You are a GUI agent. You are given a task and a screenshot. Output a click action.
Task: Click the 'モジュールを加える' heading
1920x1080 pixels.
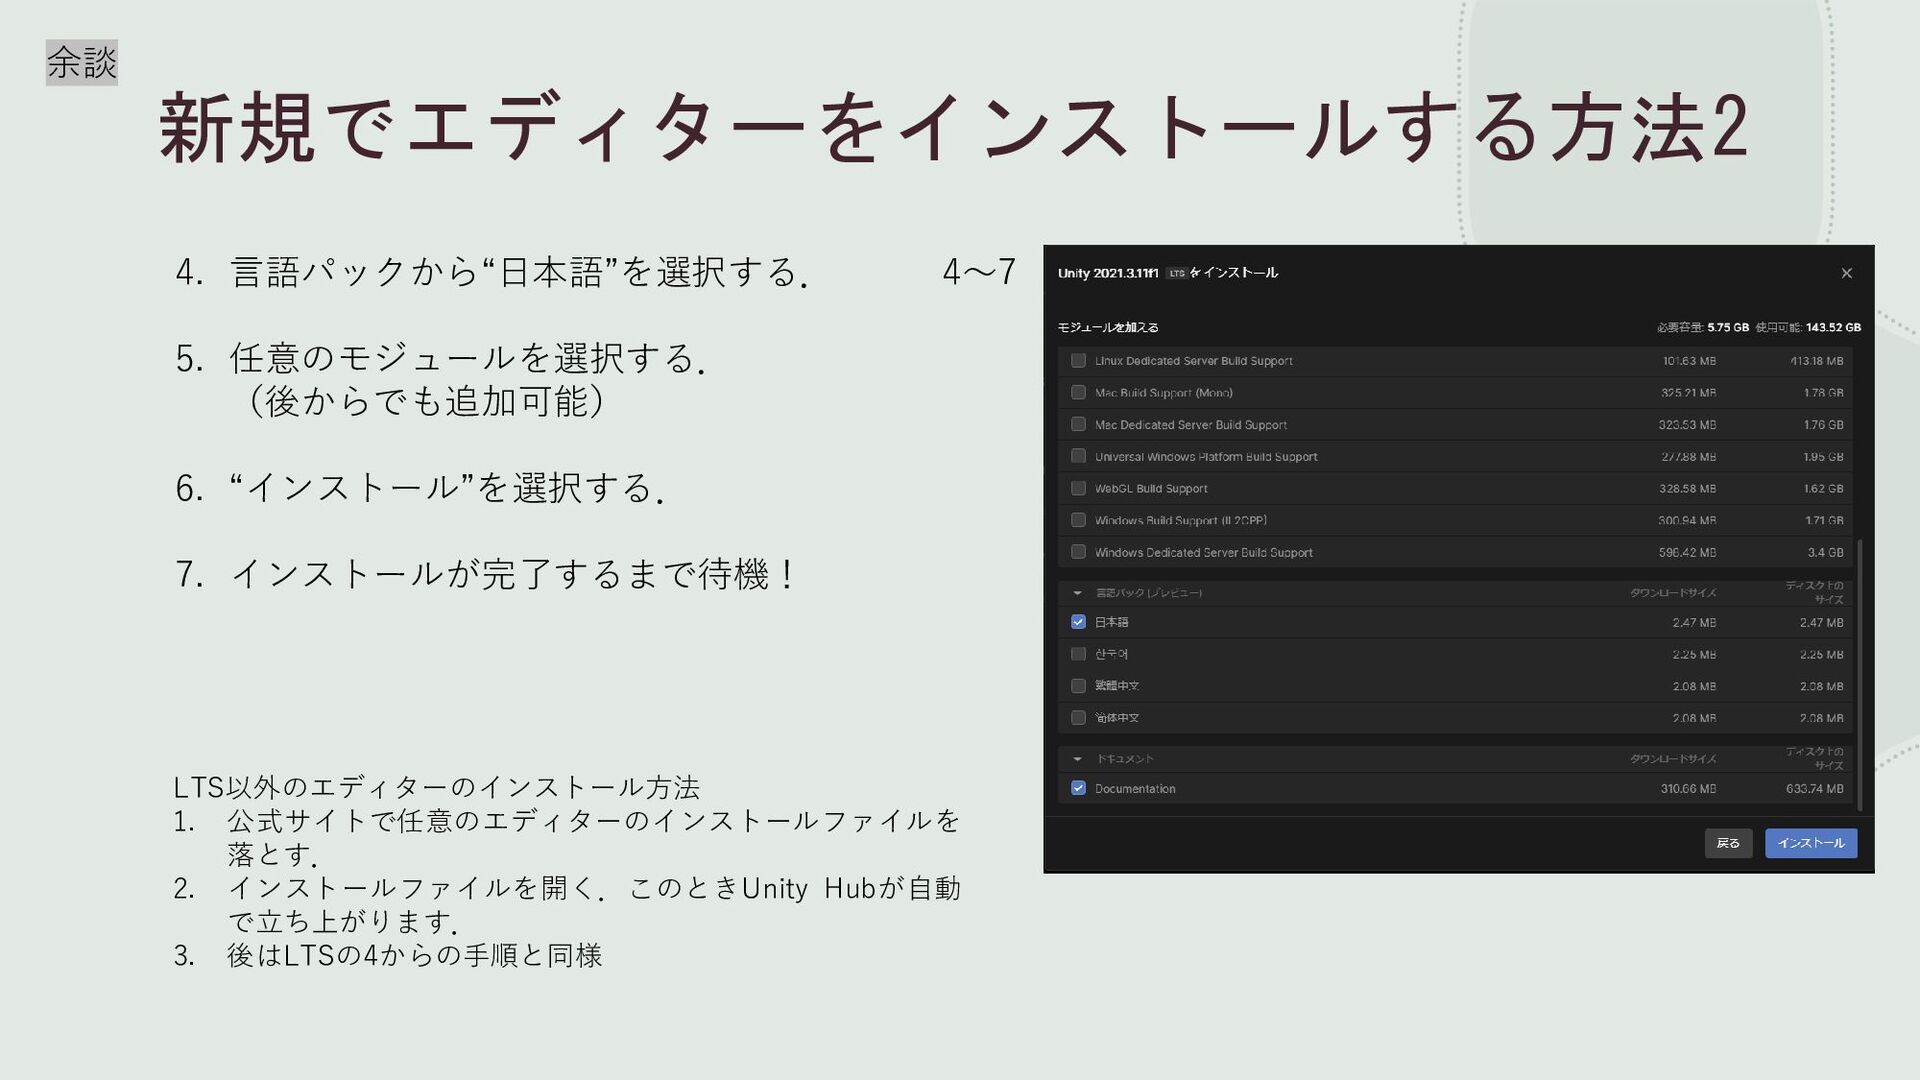click(1108, 327)
